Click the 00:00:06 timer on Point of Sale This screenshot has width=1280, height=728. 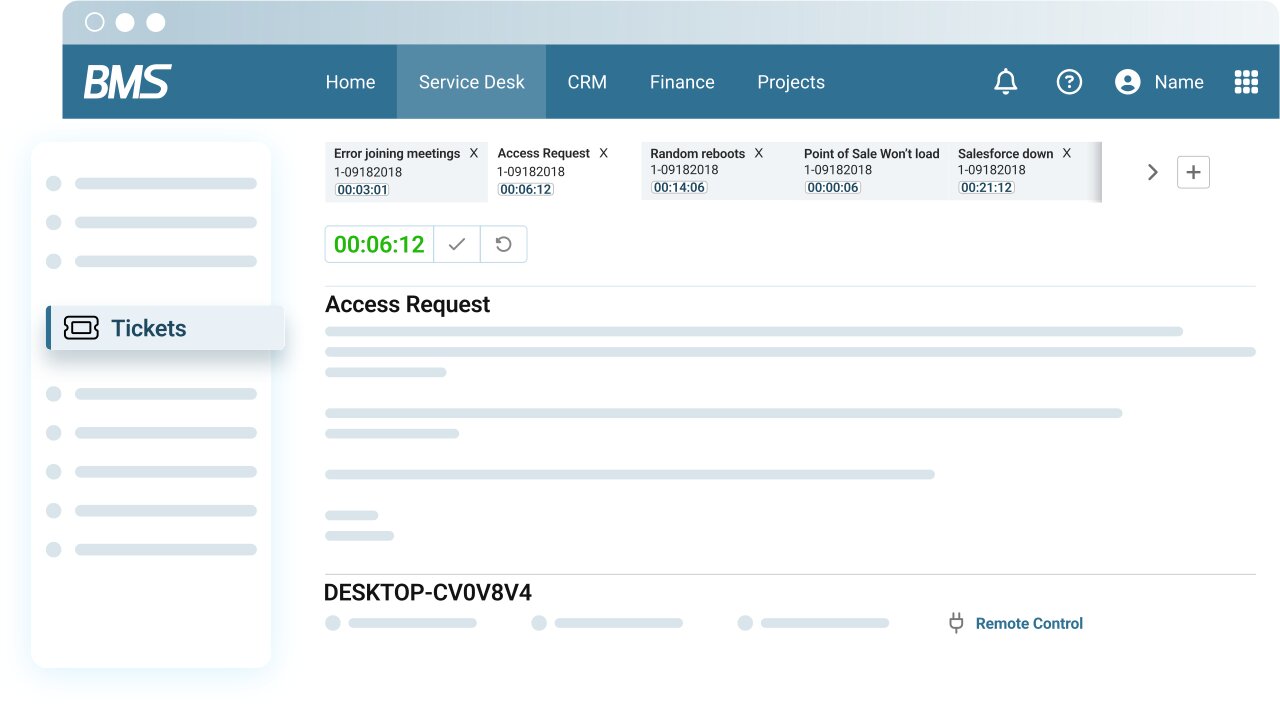click(x=832, y=187)
